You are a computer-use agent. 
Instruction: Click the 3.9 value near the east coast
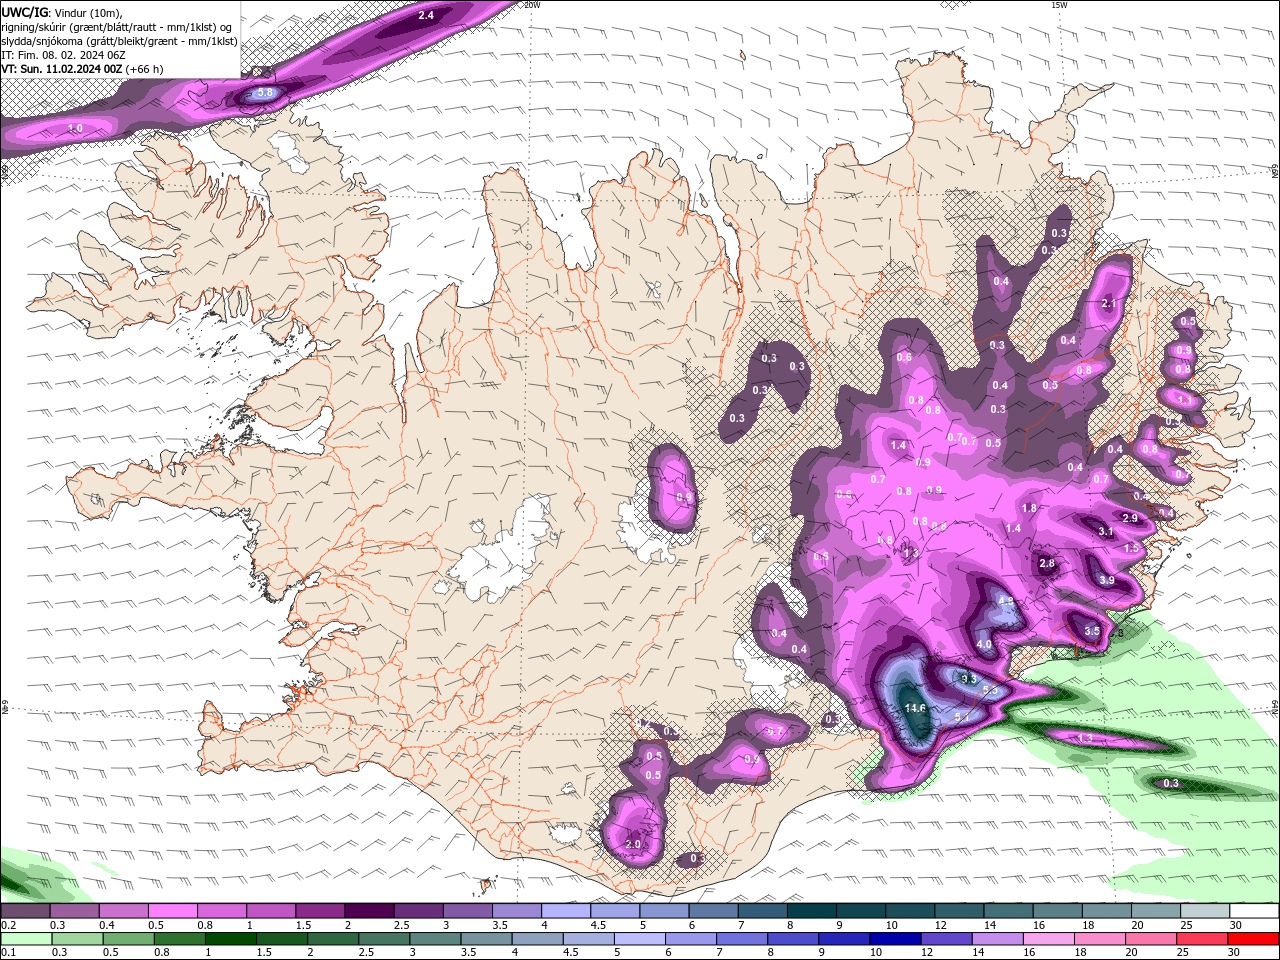point(1106,580)
